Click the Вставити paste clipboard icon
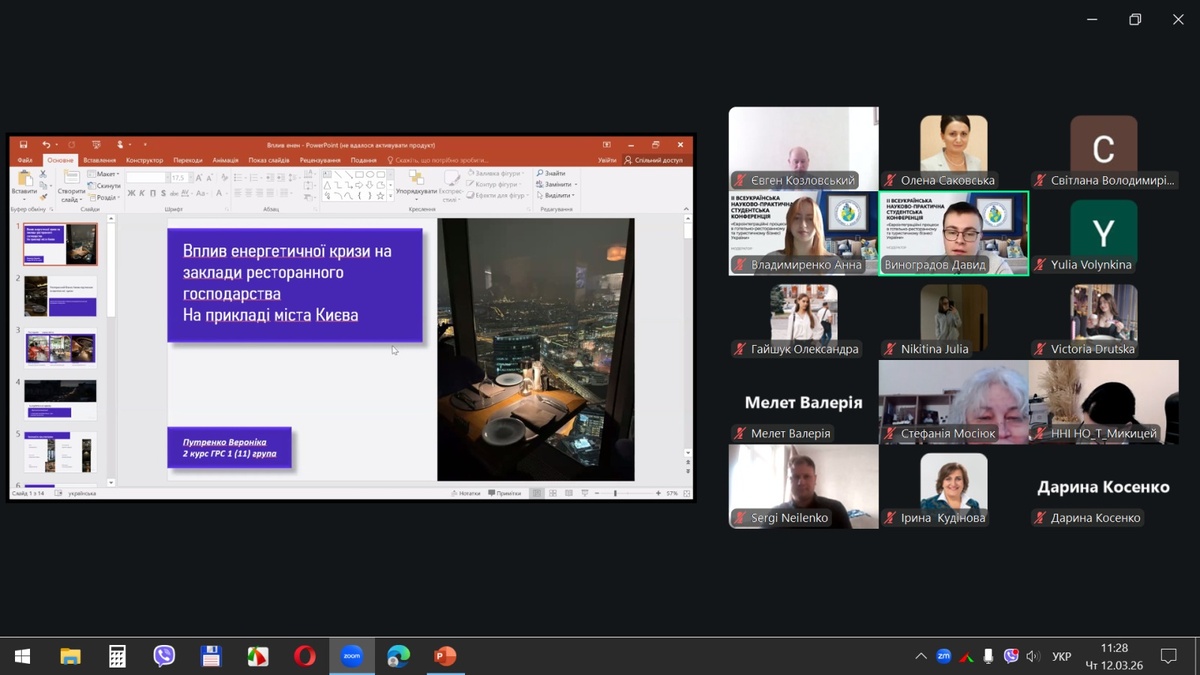1200x675 pixels. pyautogui.click(x=24, y=179)
